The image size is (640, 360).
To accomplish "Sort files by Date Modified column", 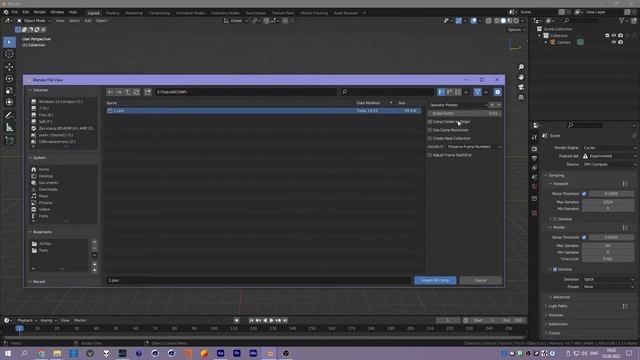I will 368,103.
